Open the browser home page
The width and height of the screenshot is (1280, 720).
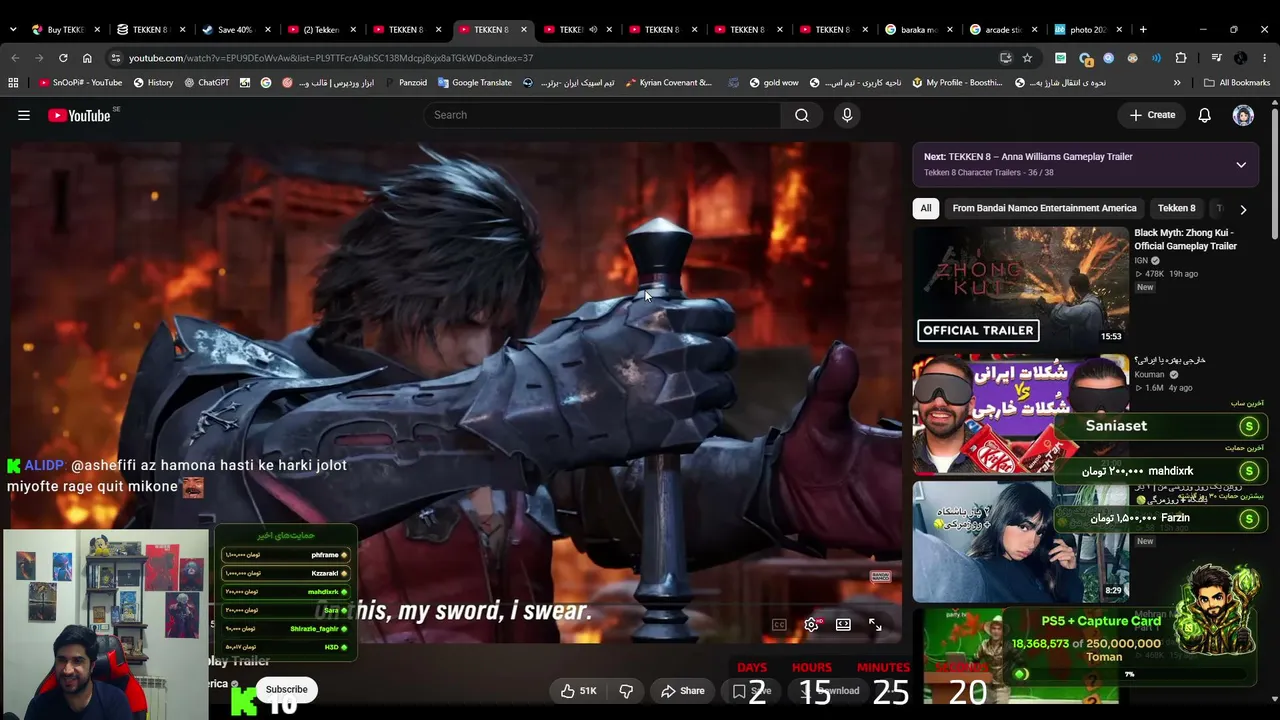(87, 58)
